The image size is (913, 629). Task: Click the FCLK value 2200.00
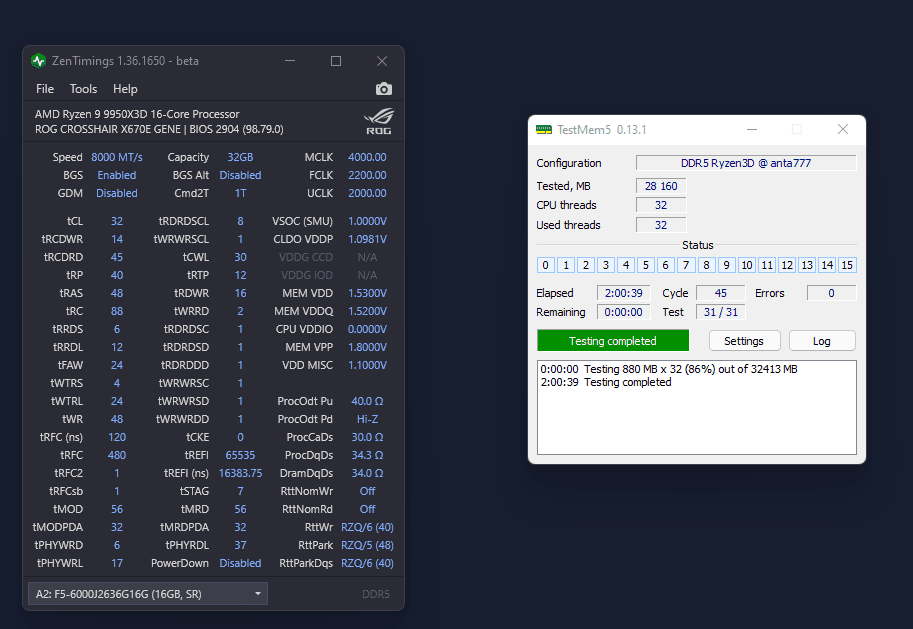point(367,175)
